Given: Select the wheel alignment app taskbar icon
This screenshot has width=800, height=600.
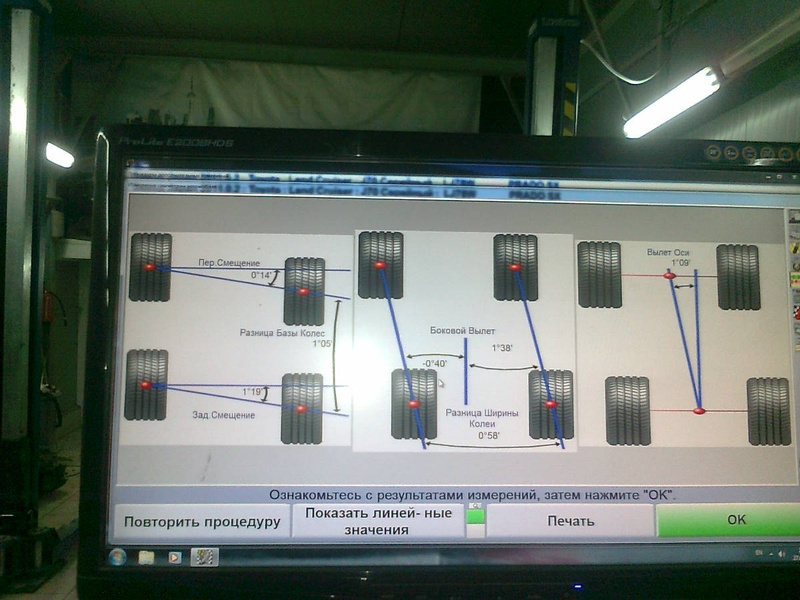Looking at the screenshot, I should 205,557.
